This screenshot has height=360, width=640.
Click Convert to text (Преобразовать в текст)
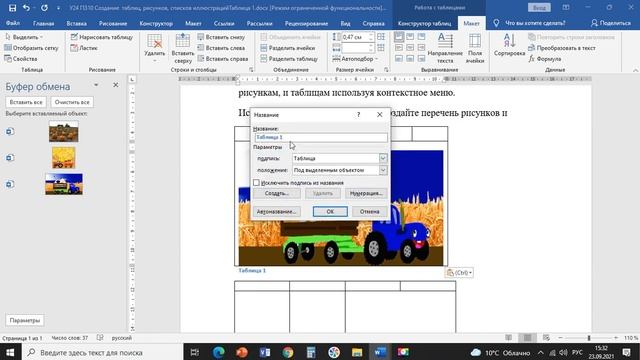tap(562, 48)
